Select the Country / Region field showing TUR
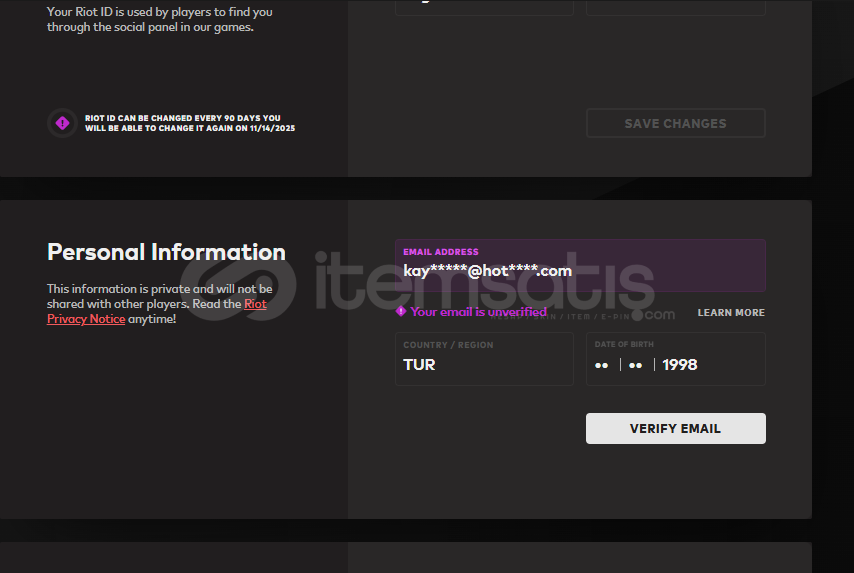Viewport: 854px width, 573px height. pyautogui.click(x=484, y=359)
